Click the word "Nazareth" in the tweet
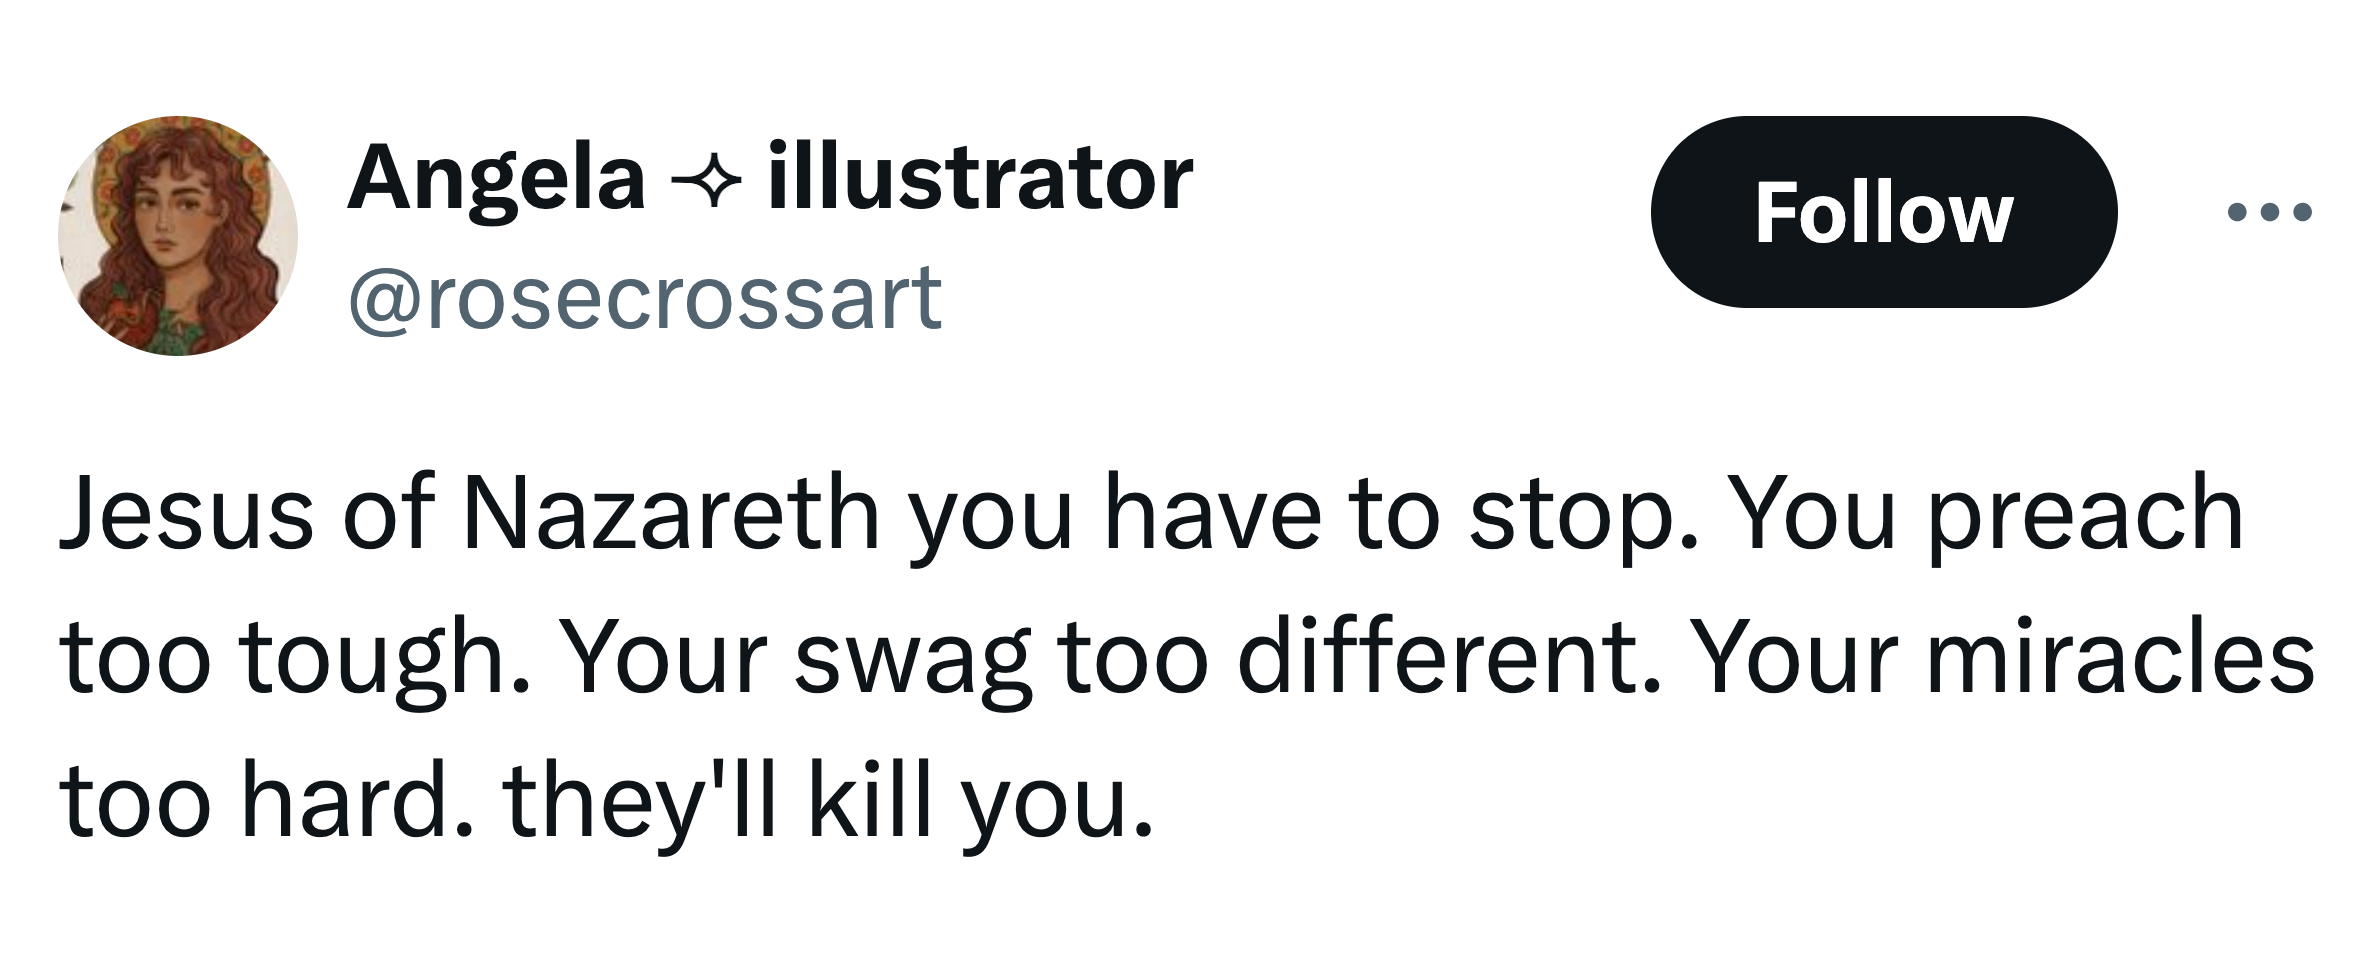The height and width of the screenshot is (966, 2374). (670, 514)
